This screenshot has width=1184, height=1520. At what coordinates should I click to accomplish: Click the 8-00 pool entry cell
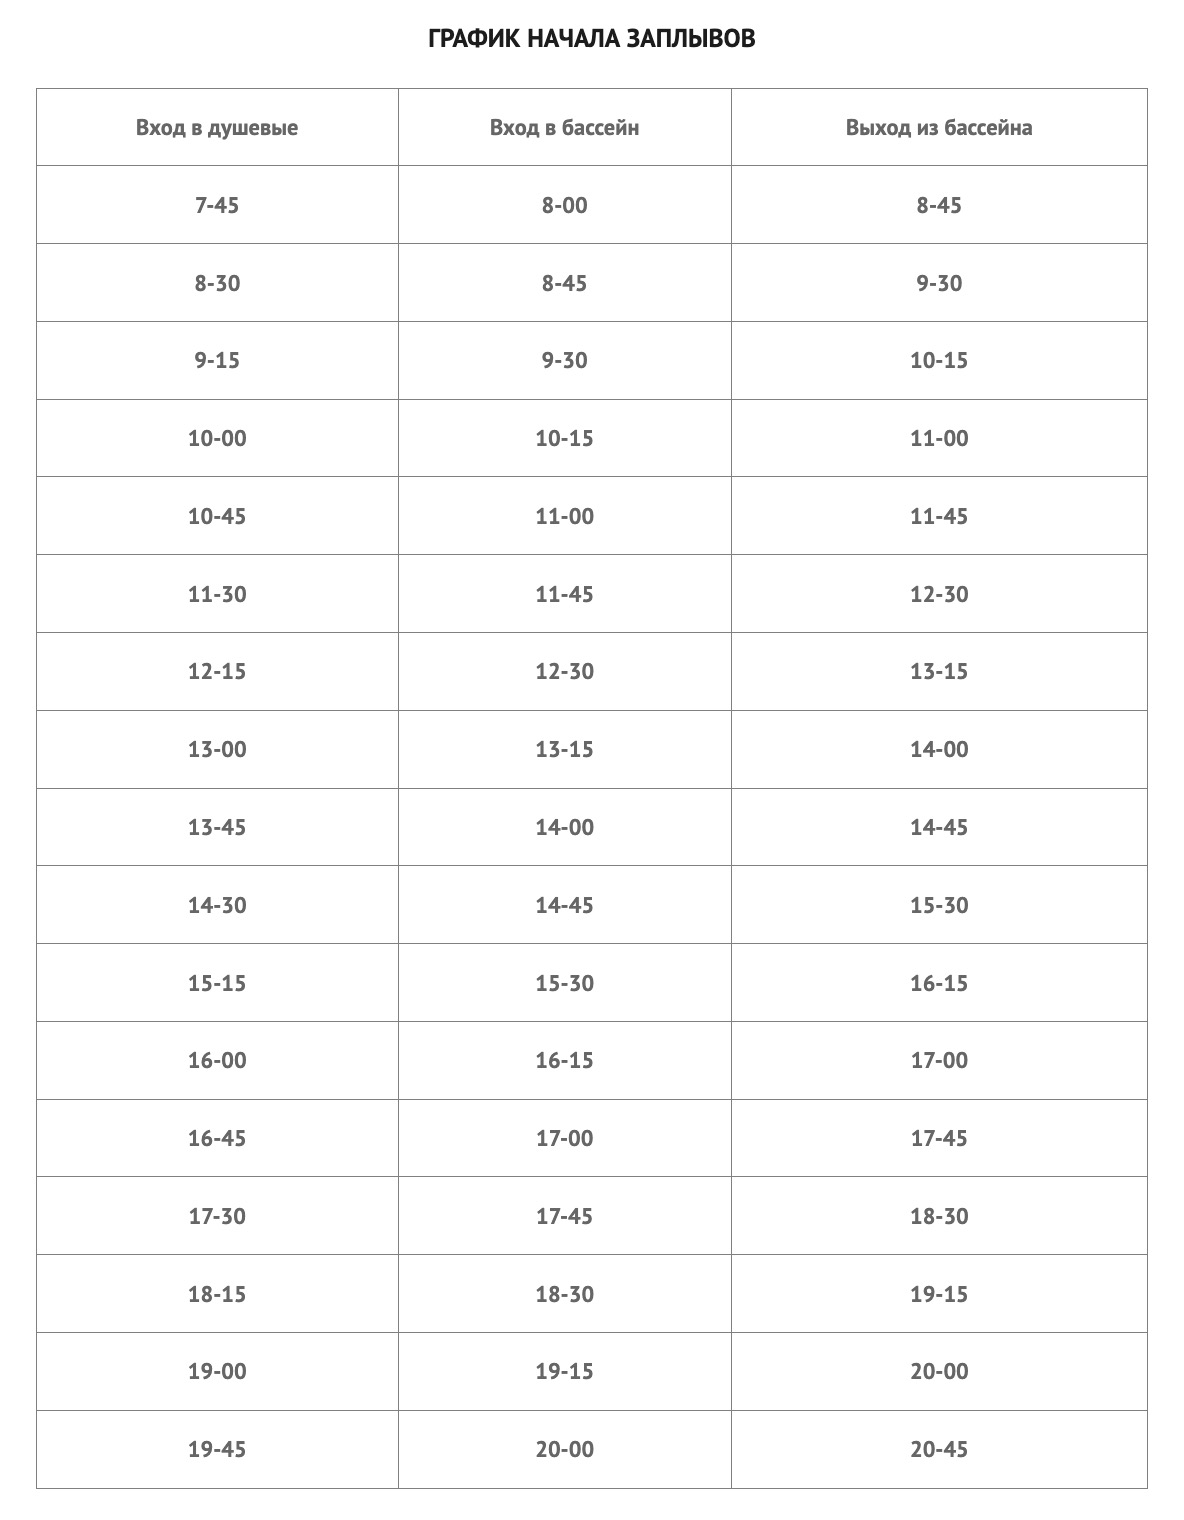coord(565,205)
